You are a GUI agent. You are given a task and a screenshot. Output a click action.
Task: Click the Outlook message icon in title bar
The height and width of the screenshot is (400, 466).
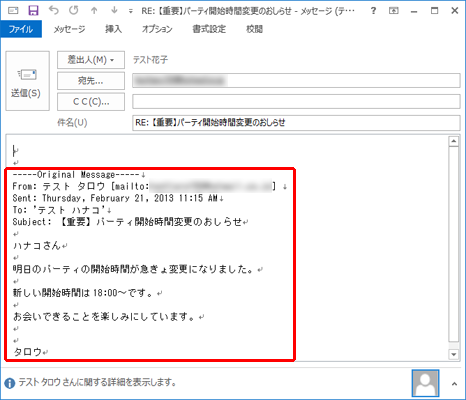(x=13, y=11)
